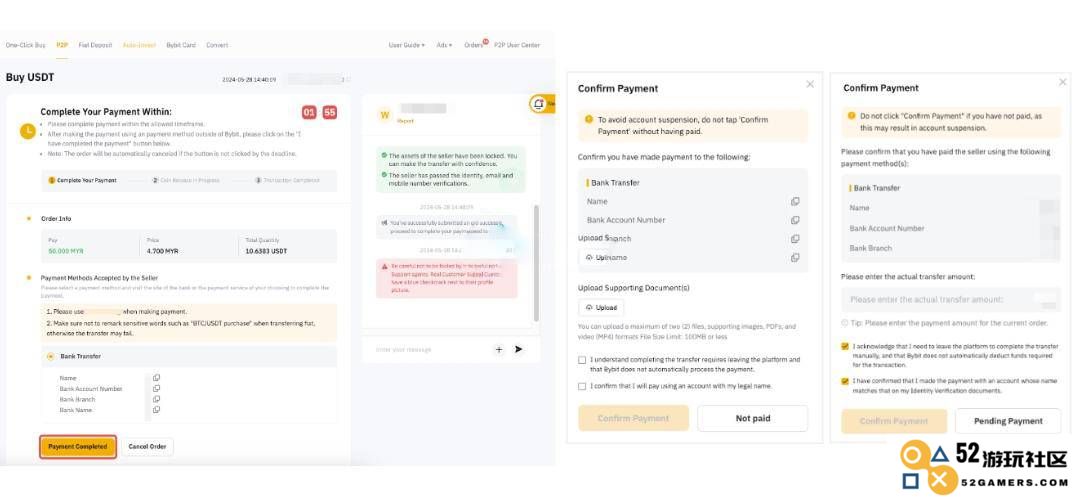Open Bybit Card tab
Screen dimensions: 1077x500
[181, 45]
